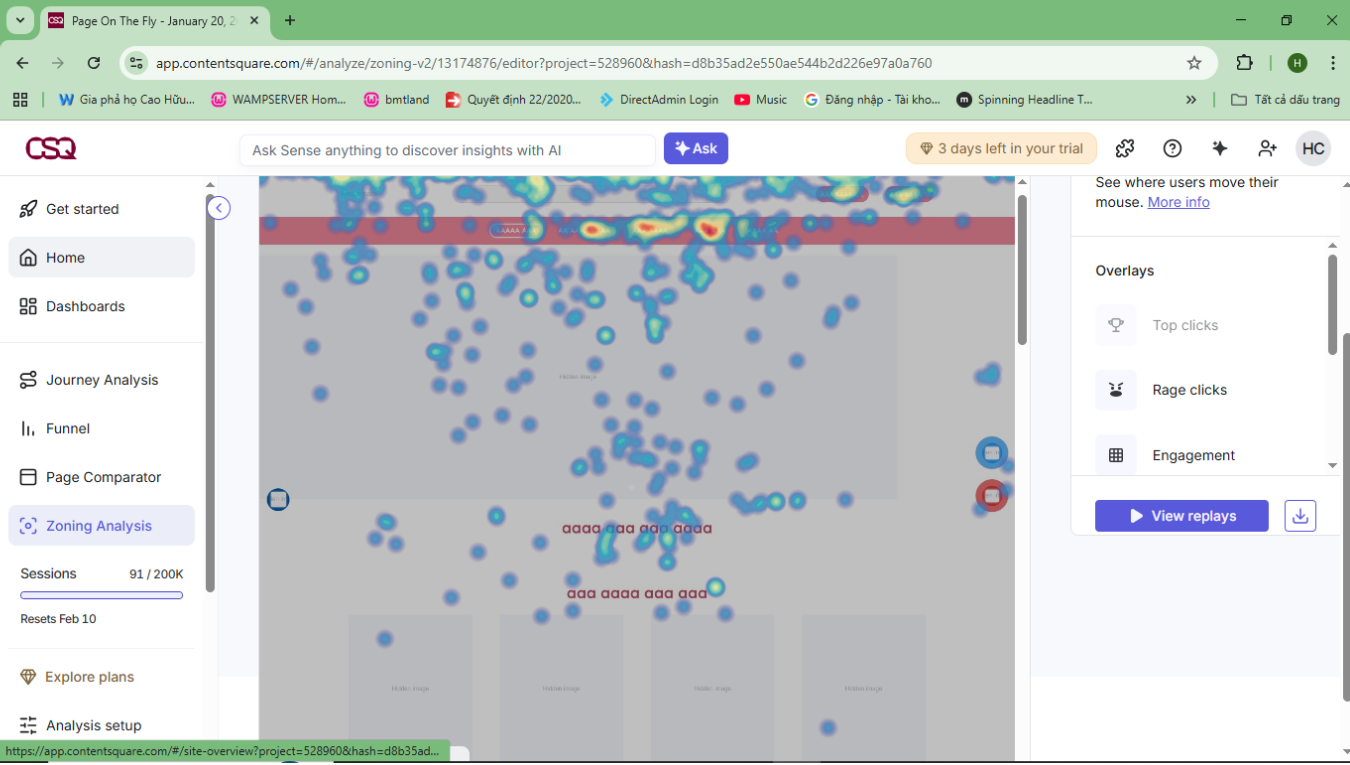Screen dimensions: 1350x765
Task: Open the Music bookmark
Action: click(x=761, y=100)
